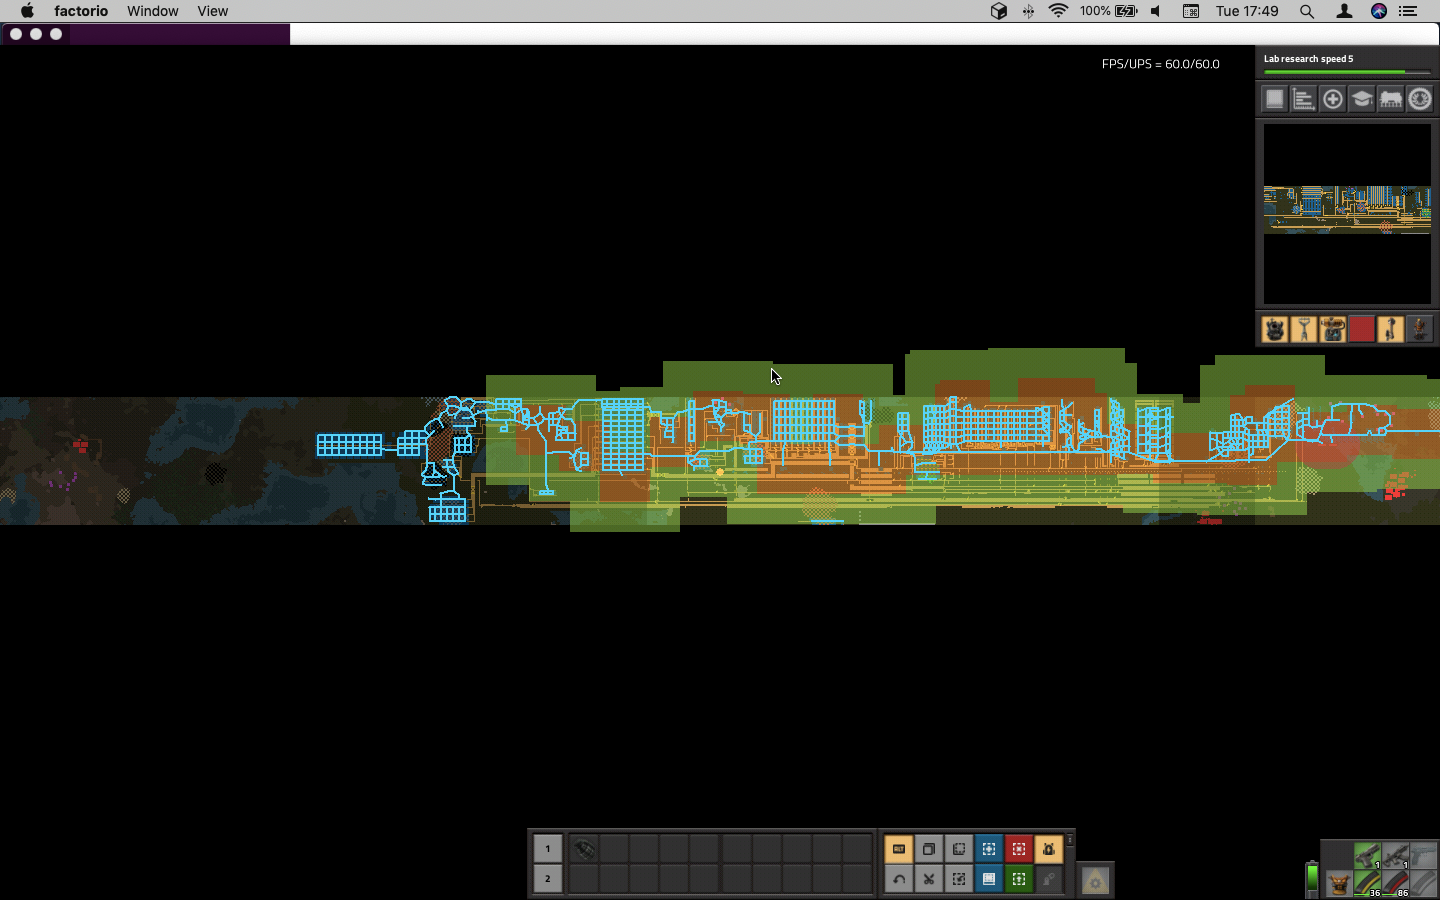Image resolution: width=1440 pixels, height=900 pixels.
Task: Click the Tue 17:49 clock
Action: coord(1247,11)
